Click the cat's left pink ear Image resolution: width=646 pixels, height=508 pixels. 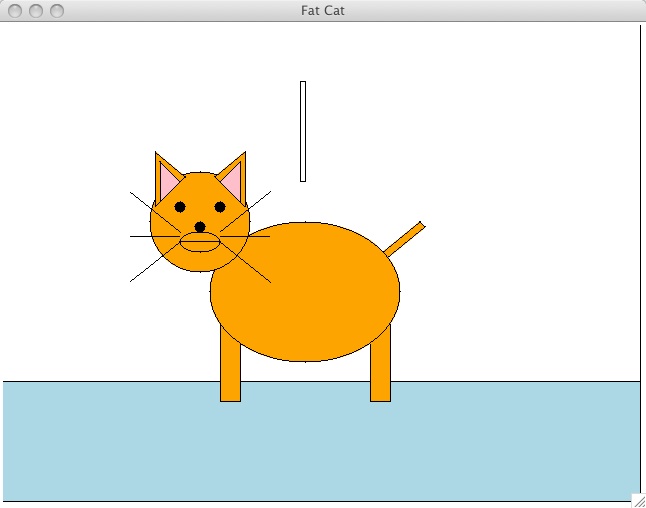point(168,180)
